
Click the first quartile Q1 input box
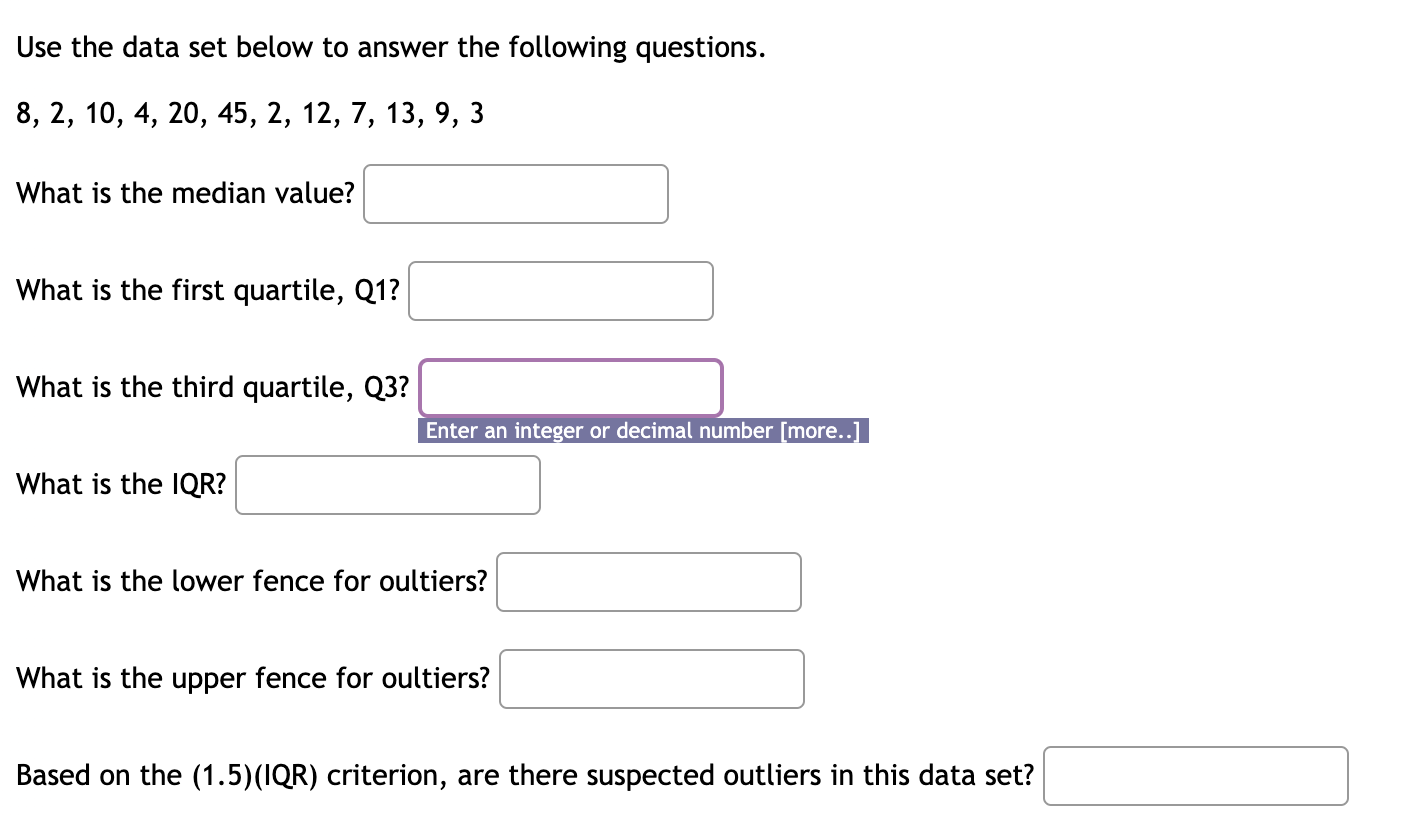560,291
